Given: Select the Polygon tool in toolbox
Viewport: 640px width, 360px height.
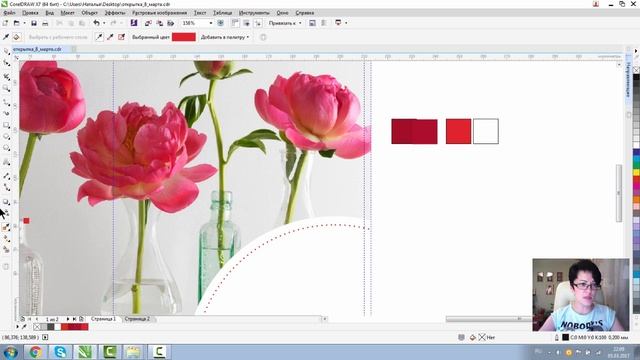Looking at the screenshot, I should click(x=6, y=148).
